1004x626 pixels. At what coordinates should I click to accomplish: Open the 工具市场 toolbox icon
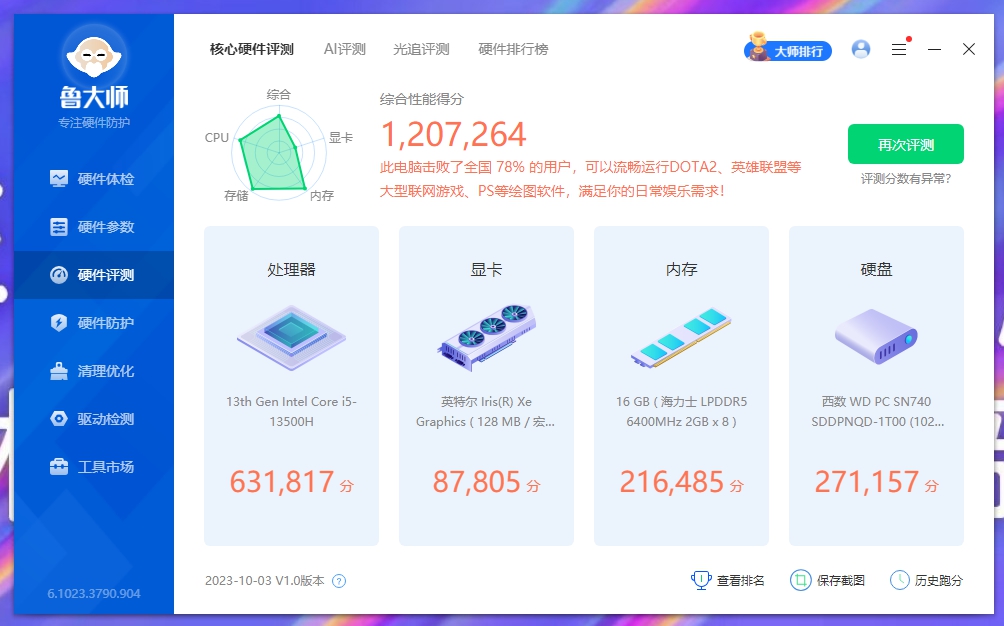(59, 467)
